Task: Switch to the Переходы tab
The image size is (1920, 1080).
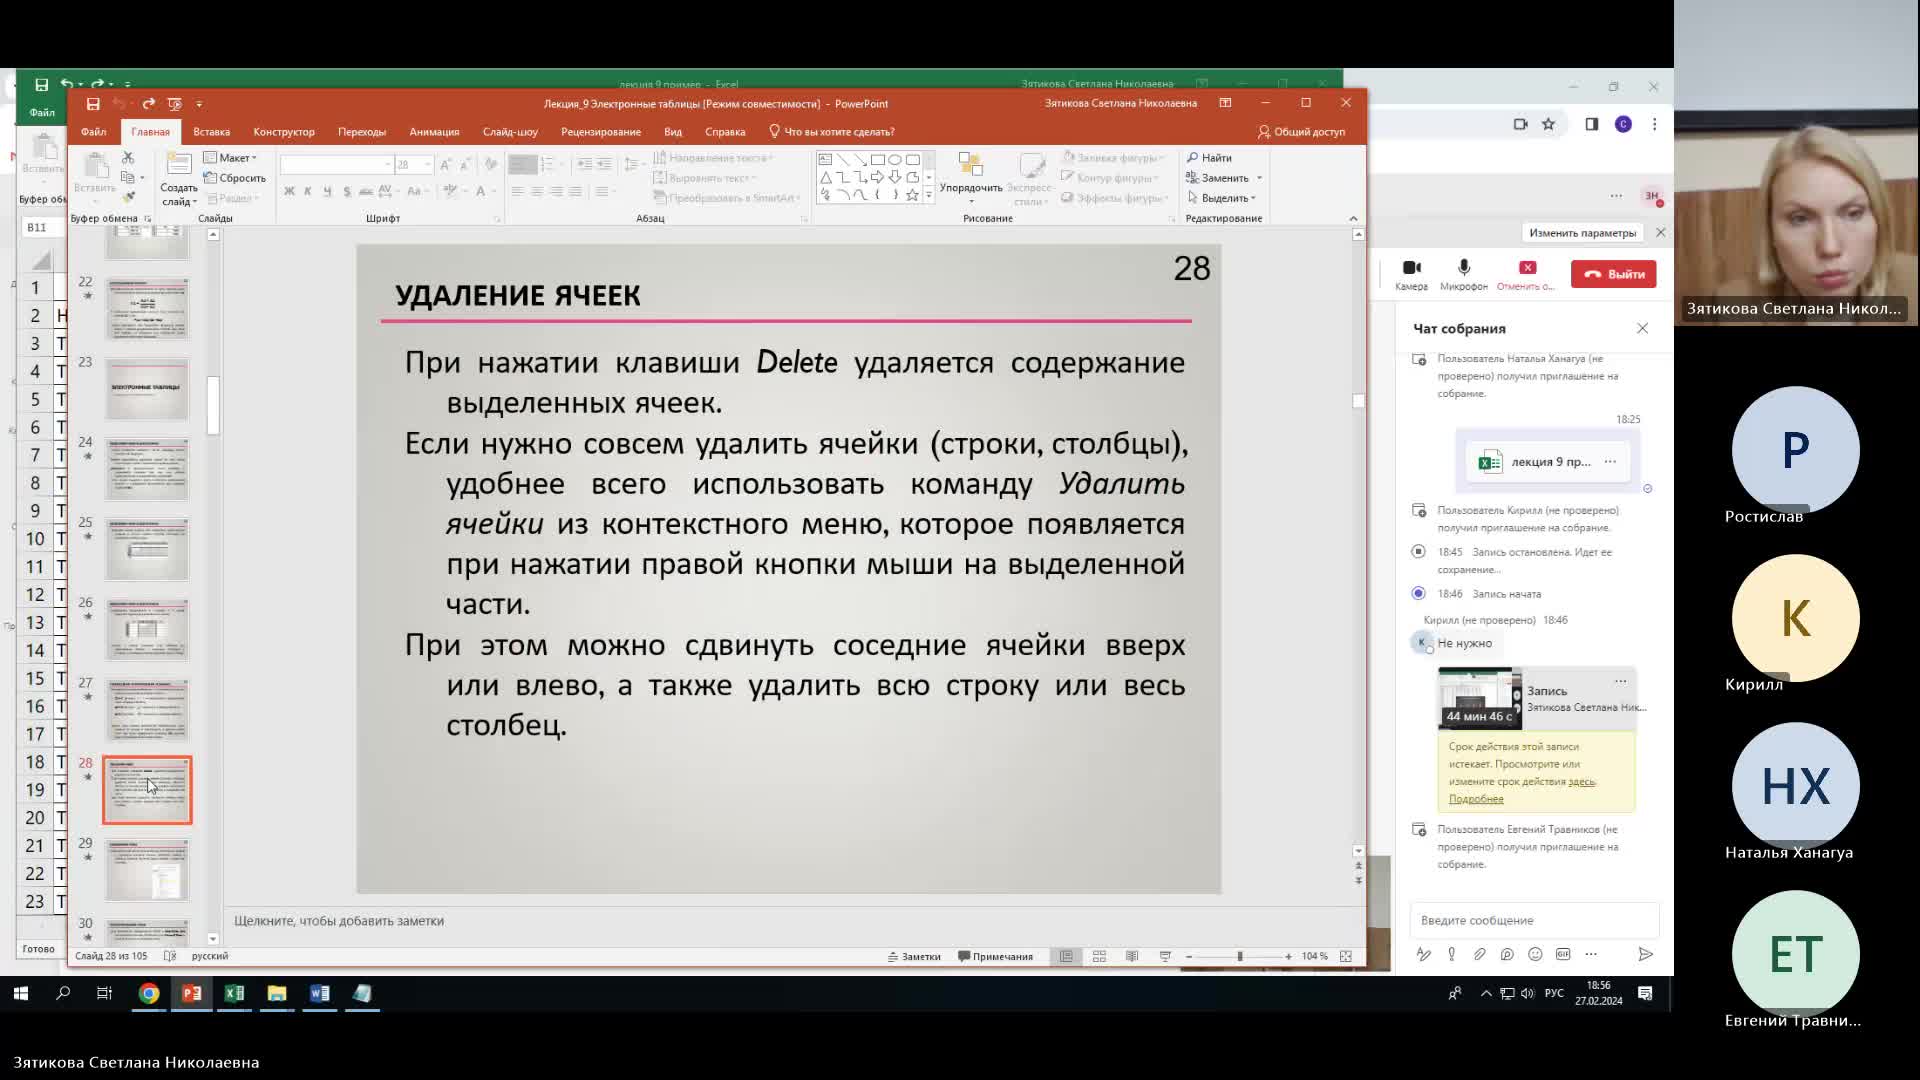Action: click(362, 132)
